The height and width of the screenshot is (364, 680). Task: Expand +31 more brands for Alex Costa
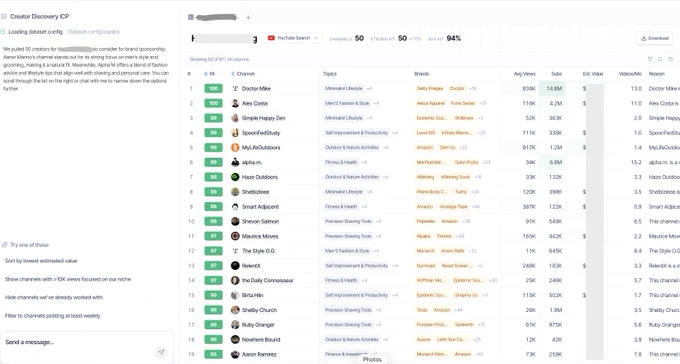tap(482, 103)
